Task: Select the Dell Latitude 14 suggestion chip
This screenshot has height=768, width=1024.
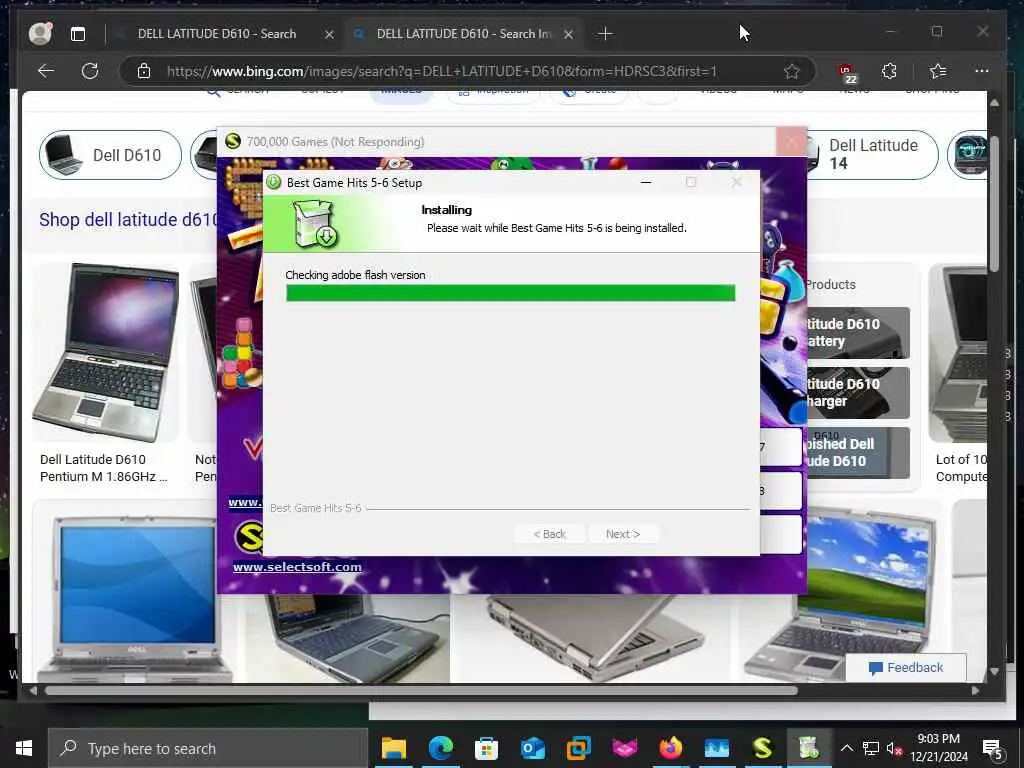Action: coord(872,155)
